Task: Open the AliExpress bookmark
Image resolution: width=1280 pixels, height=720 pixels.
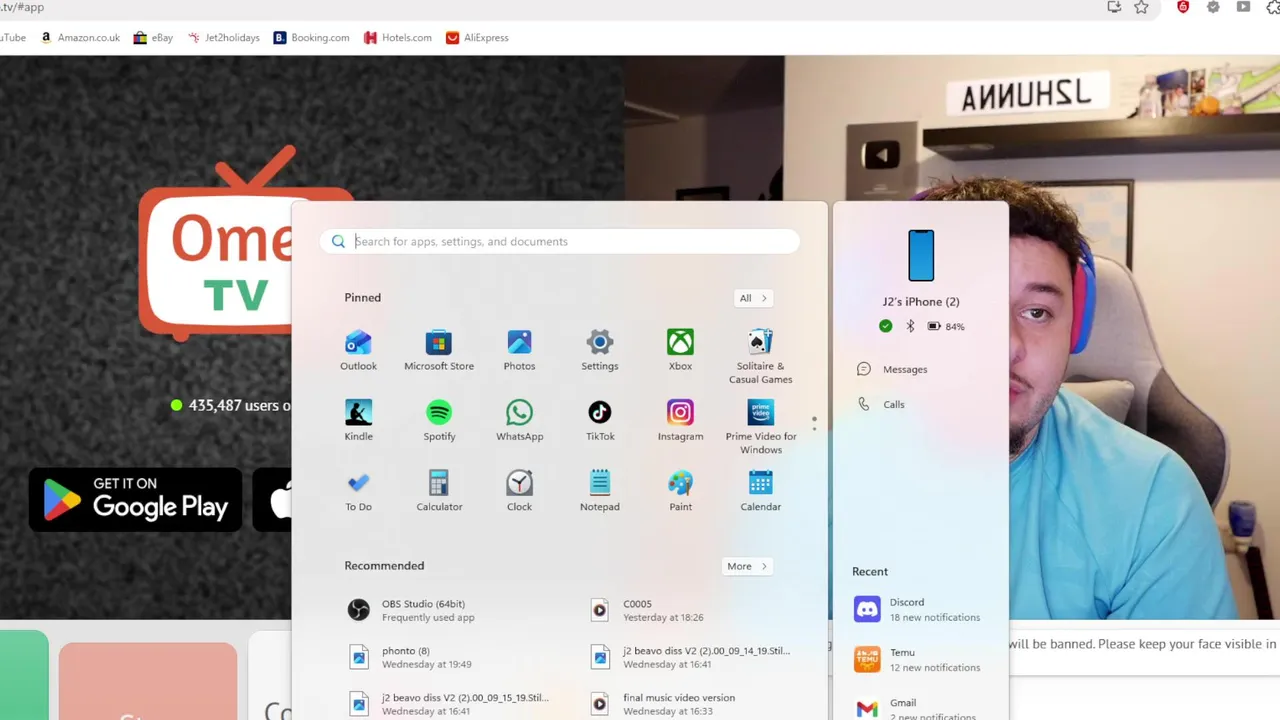Action: (477, 37)
